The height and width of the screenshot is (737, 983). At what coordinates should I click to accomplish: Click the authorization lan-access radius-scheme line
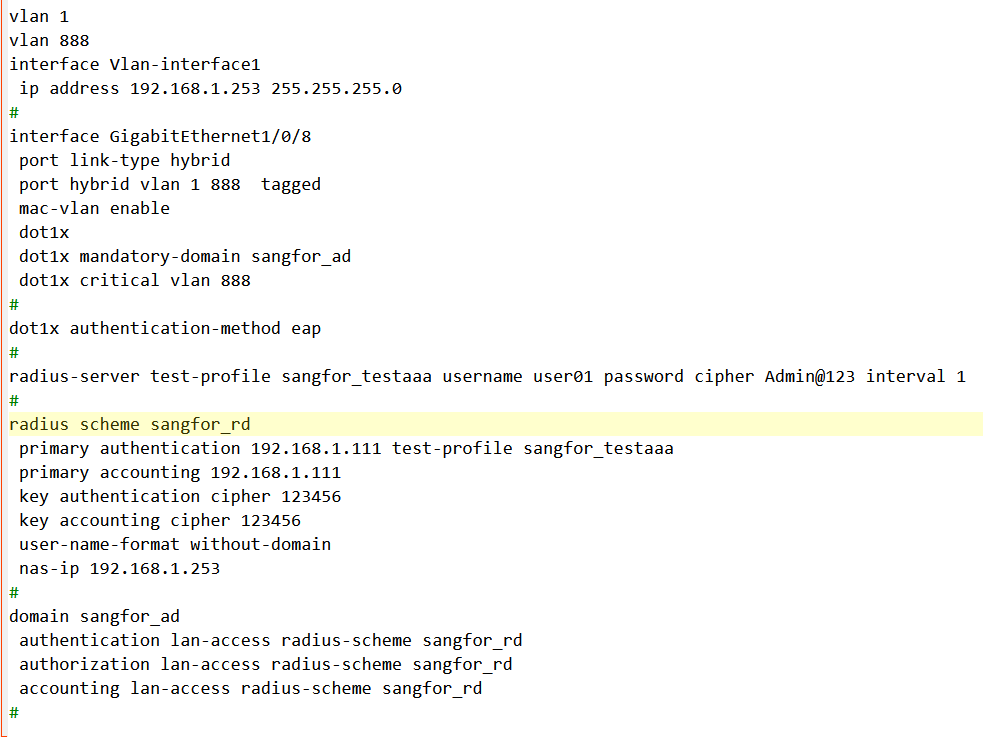pyautogui.click(x=266, y=664)
